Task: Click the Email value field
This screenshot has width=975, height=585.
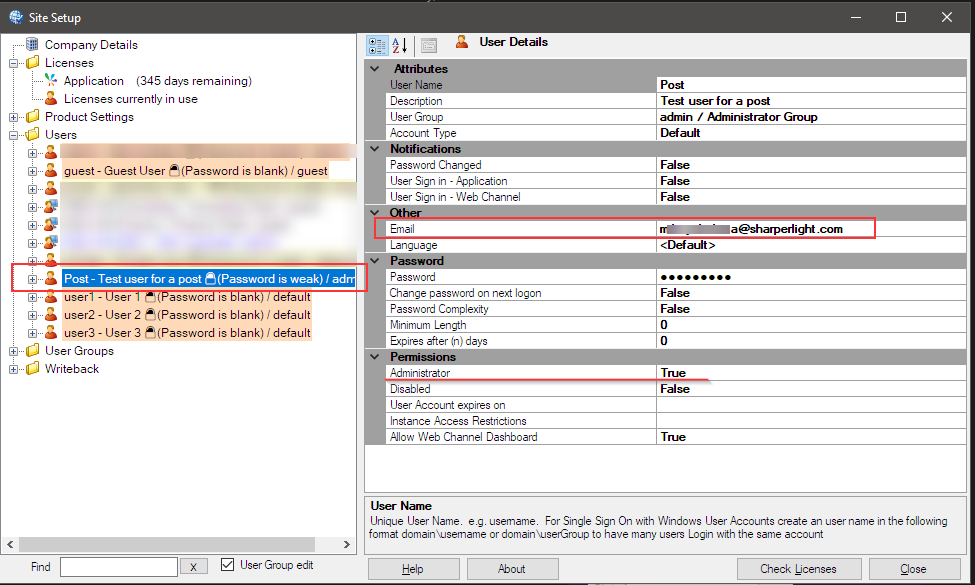Action: click(x=811, y=229)
